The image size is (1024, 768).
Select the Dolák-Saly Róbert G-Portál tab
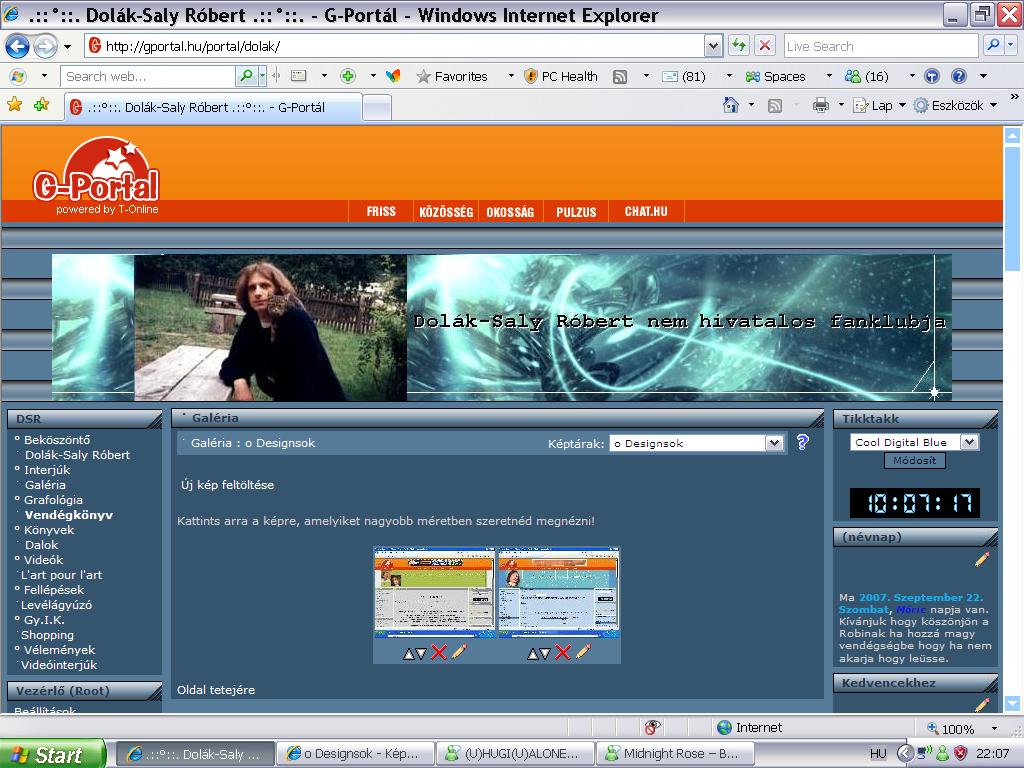coord(213,107)
